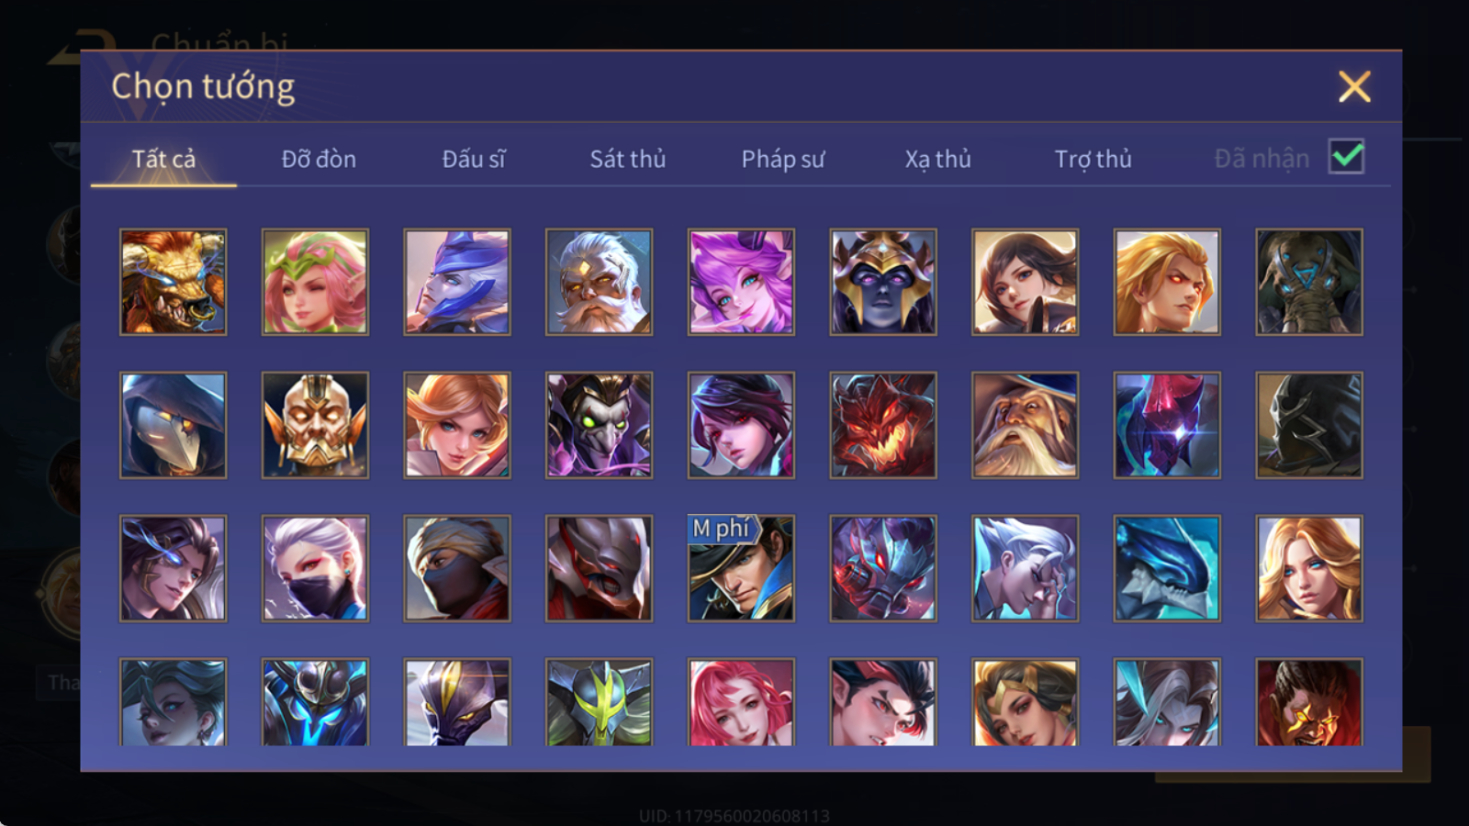1469x826 pixels.
Task: Show the Sát thủ hero list
Action: 627,159
